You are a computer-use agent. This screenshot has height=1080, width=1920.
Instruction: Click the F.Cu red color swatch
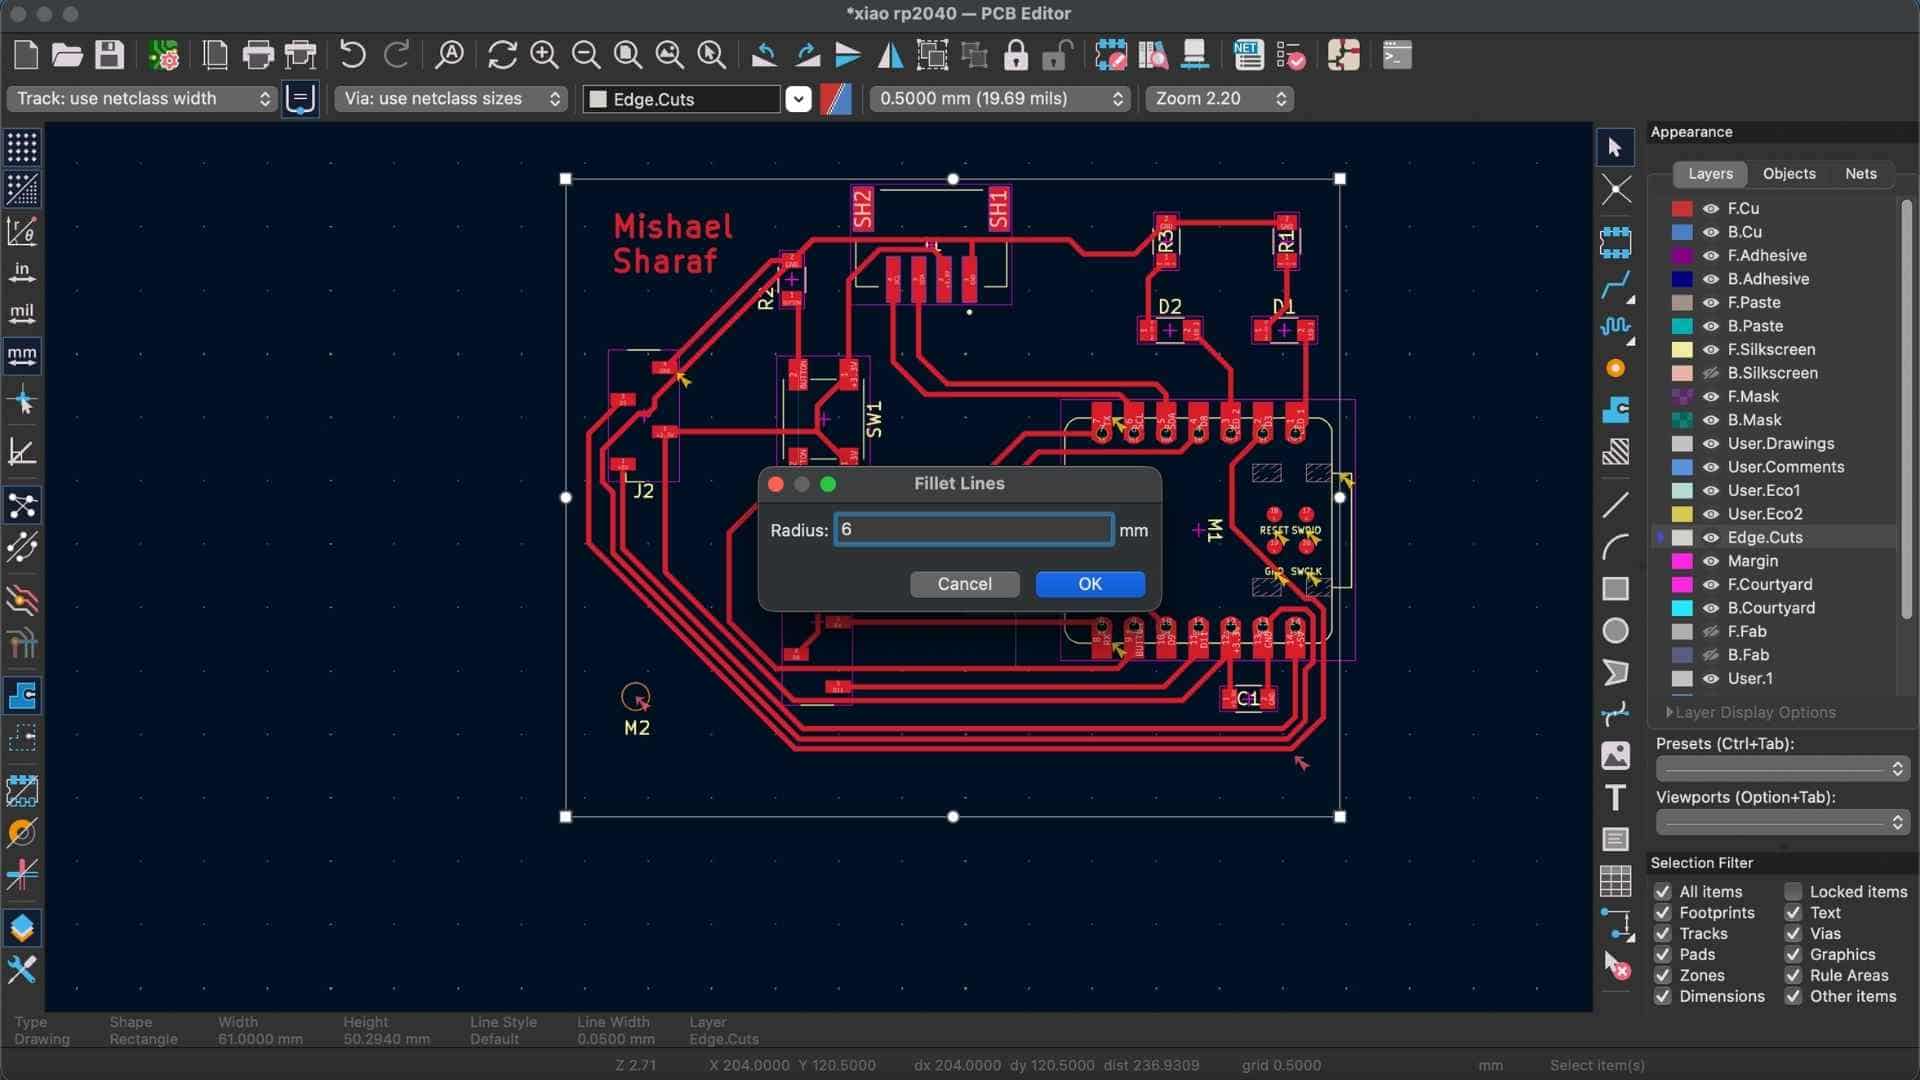[x=1682, y=209]
